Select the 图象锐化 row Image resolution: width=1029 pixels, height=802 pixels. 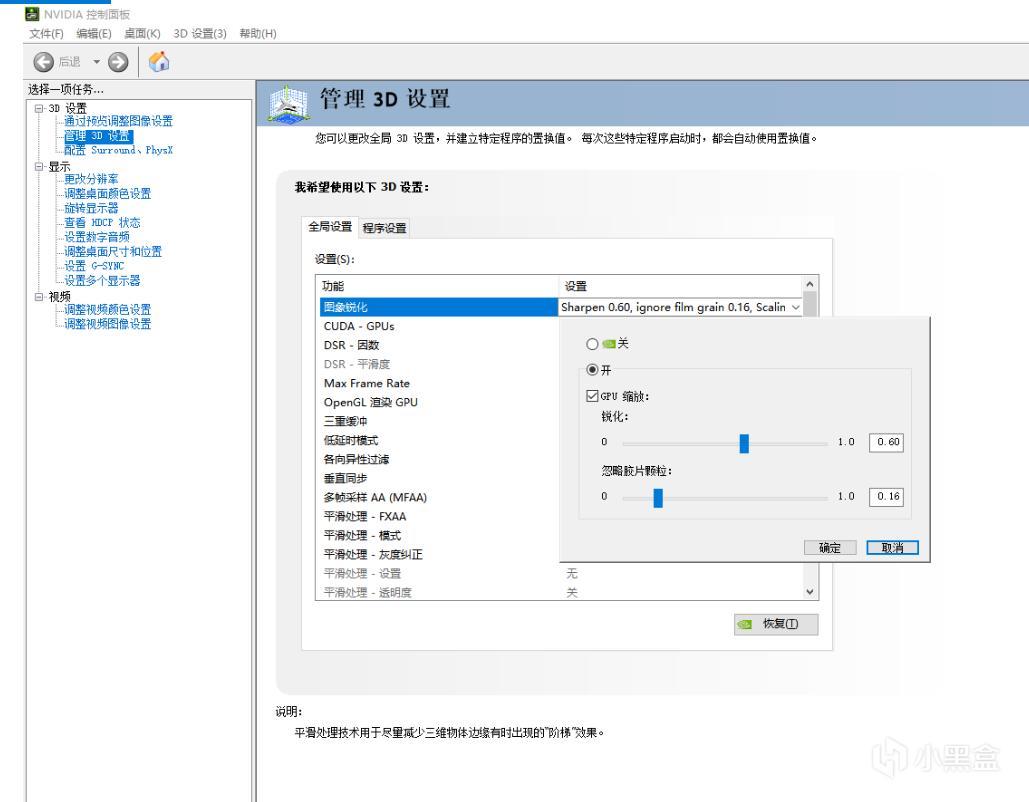click(x=438, y=307)
